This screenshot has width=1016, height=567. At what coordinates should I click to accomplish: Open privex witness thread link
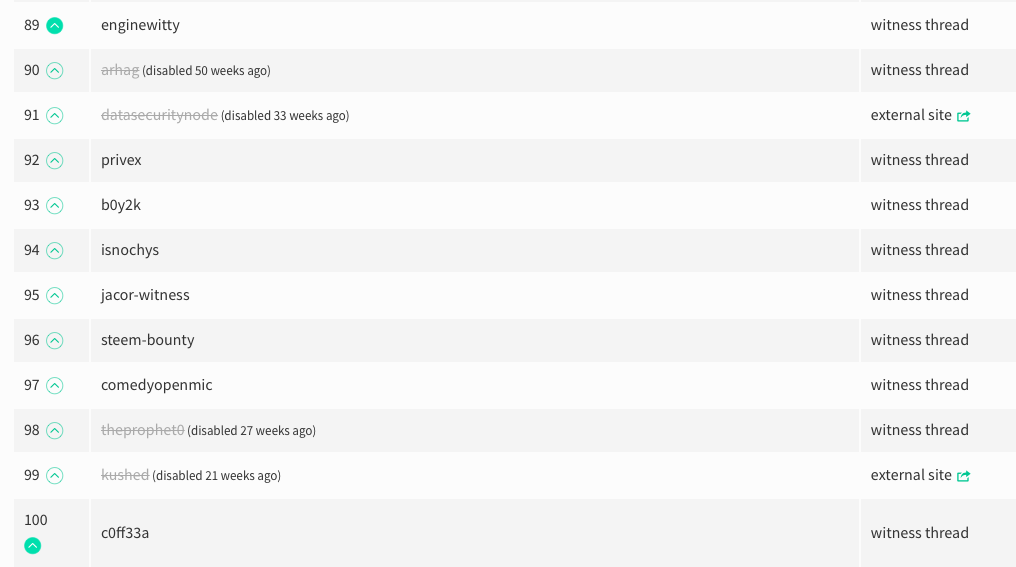pyautogui.click(x=919, y=159)
